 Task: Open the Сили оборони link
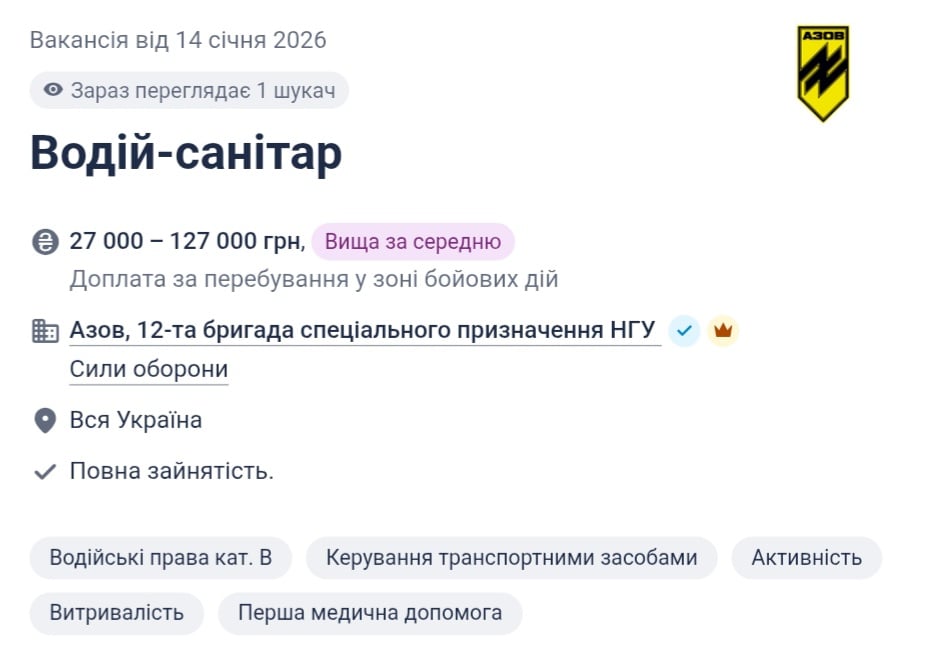point(148,368)
